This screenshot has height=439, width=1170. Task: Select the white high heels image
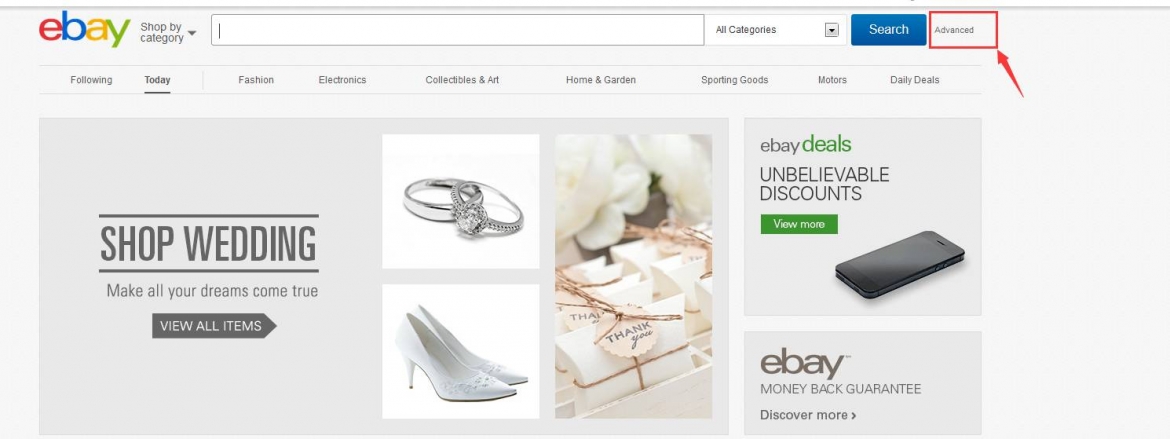click(460, 350)
